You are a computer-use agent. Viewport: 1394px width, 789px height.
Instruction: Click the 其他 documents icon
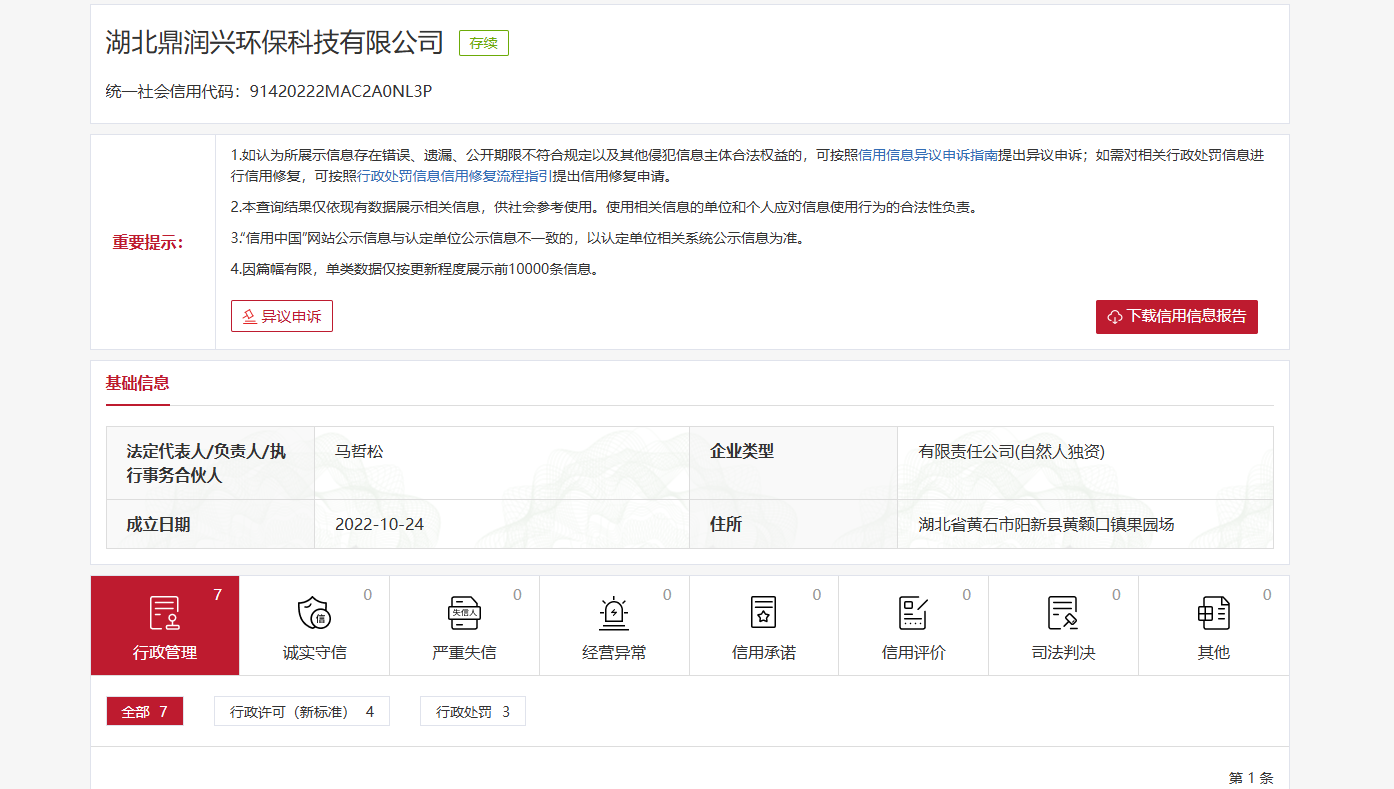(x=1213, y=612)
